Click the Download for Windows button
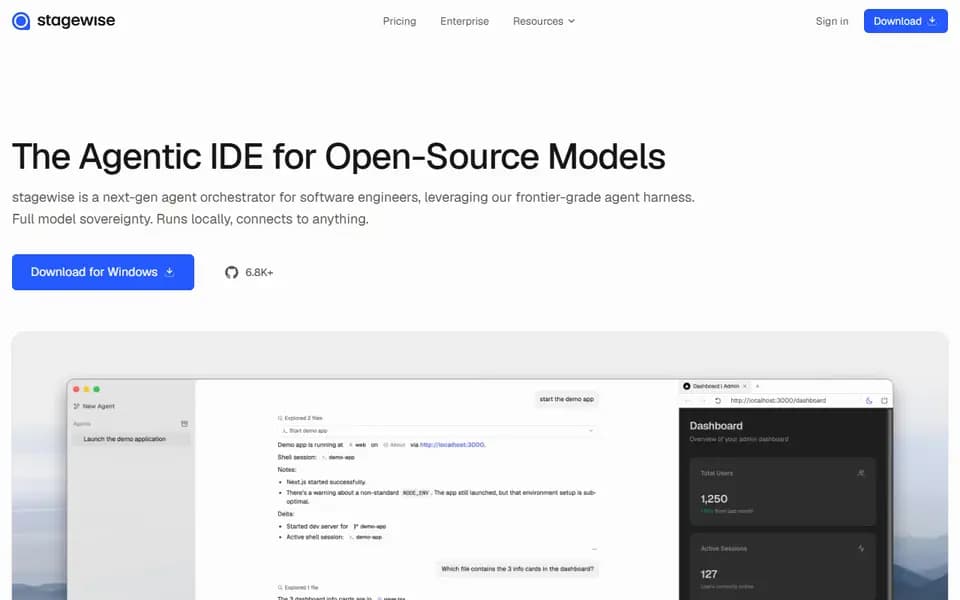This screenshot has height=600, width=960. tap(103, 272)
